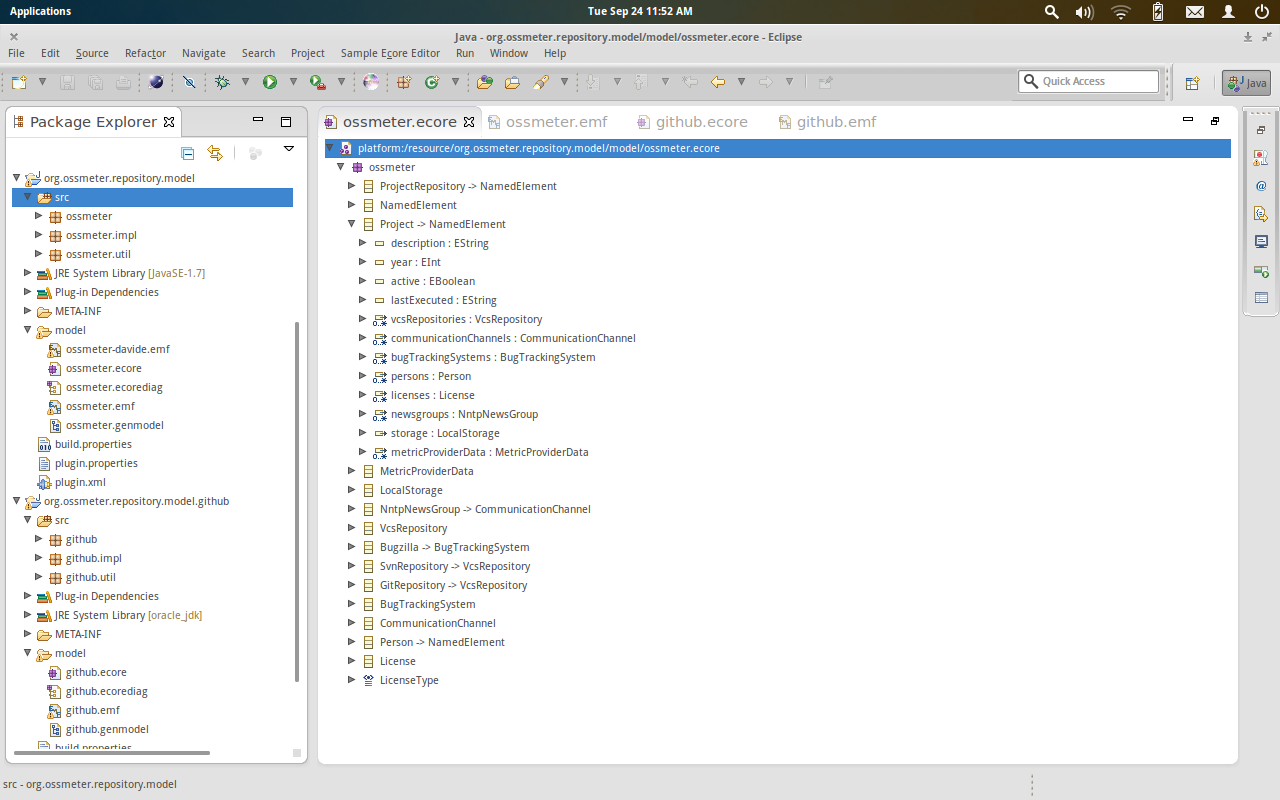Open the Navigate menu
This screenshot has height=800, width=1280.
click(x=204, y=53)
